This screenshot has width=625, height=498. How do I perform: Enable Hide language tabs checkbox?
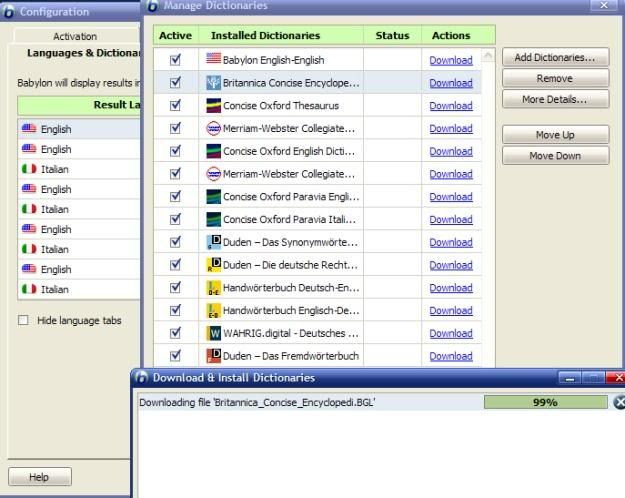click(23, 320)
